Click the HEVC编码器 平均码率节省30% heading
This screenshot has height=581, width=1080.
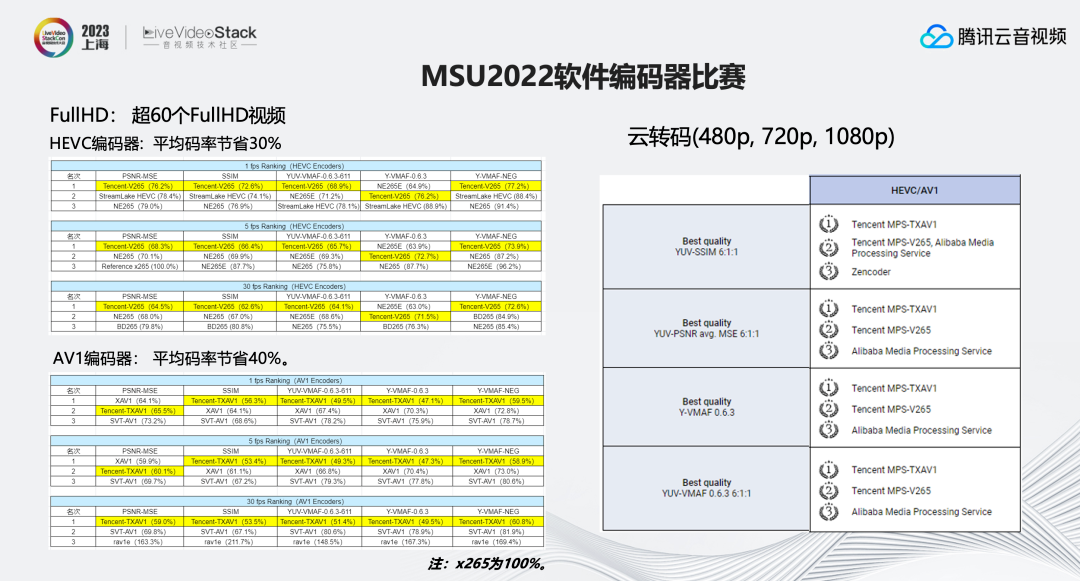(165, 143)
